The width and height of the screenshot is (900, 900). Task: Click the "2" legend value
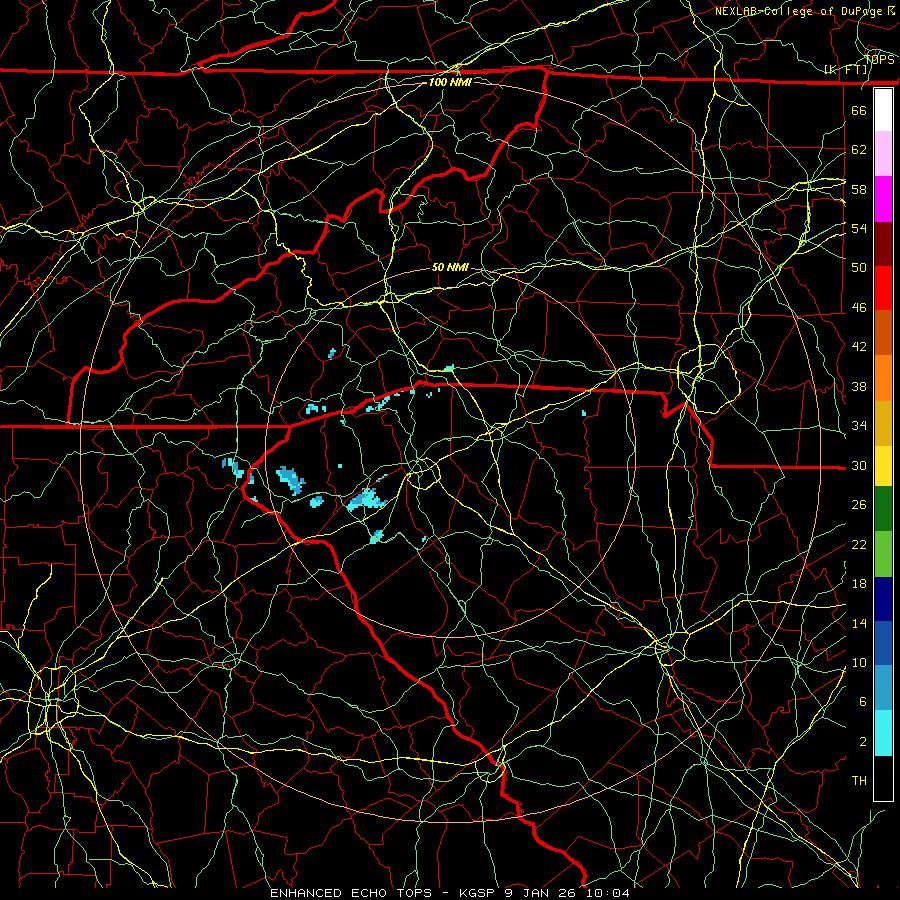[x=863, y=742]
